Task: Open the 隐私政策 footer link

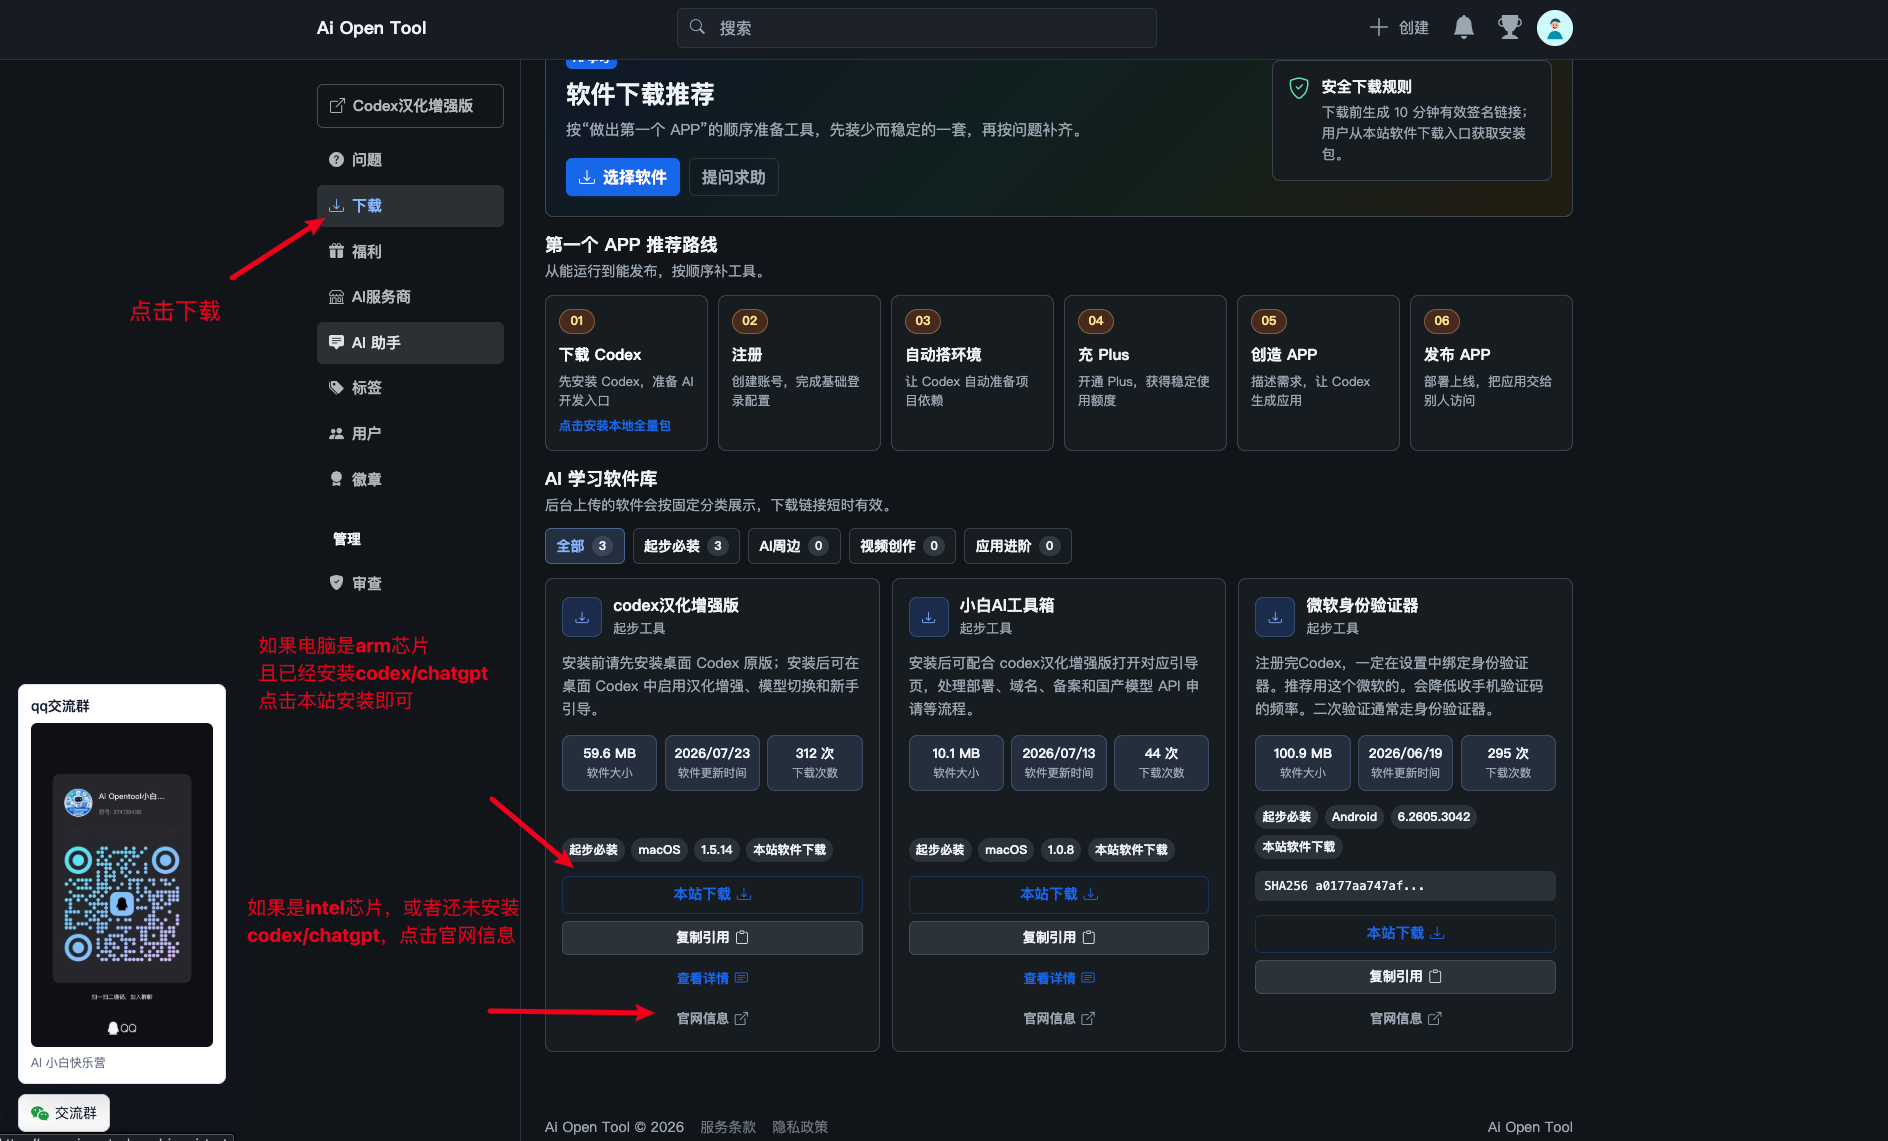Action: pos(800,1127)
